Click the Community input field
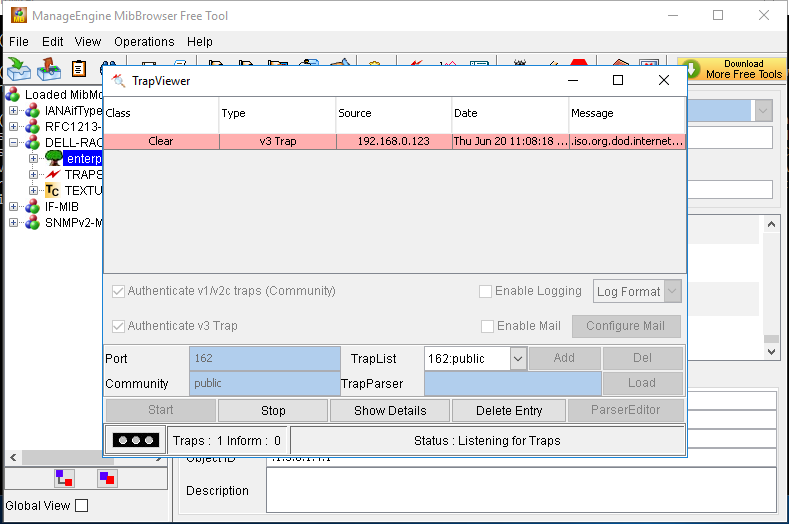 pos(265,384)
